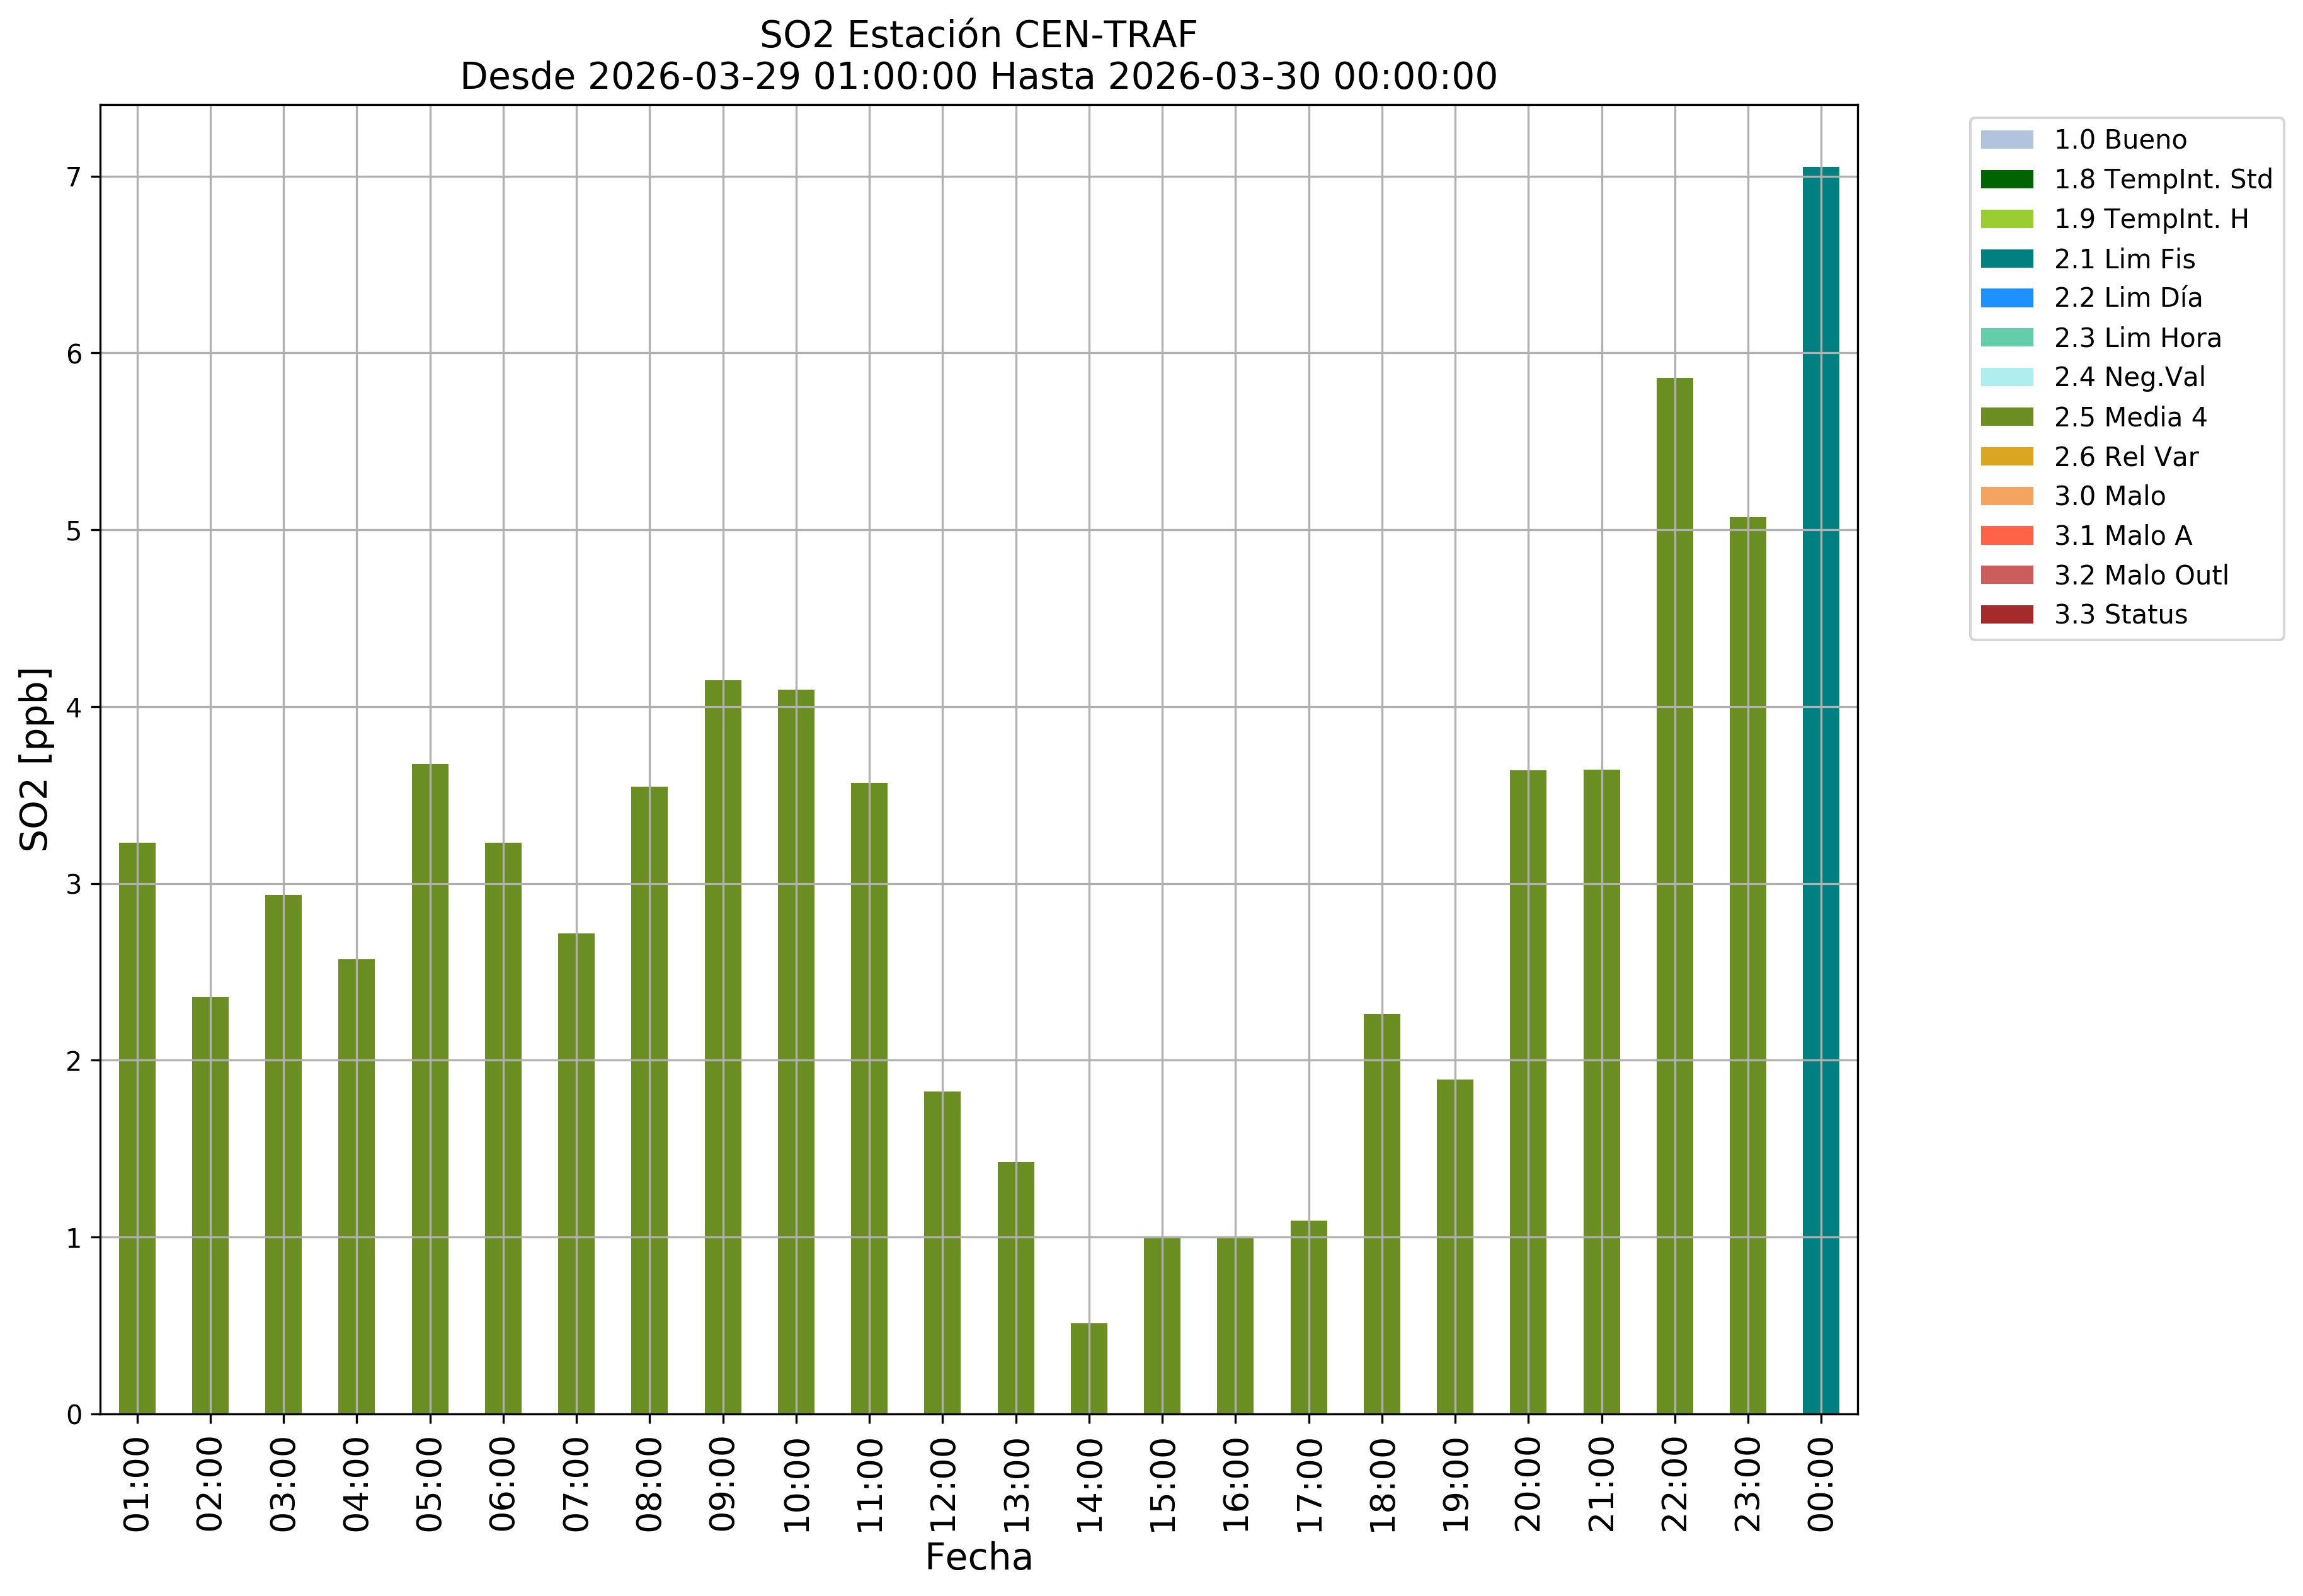
Task: Click the 2.2 Lim Día blue swatch
Action: (2006, 298)
